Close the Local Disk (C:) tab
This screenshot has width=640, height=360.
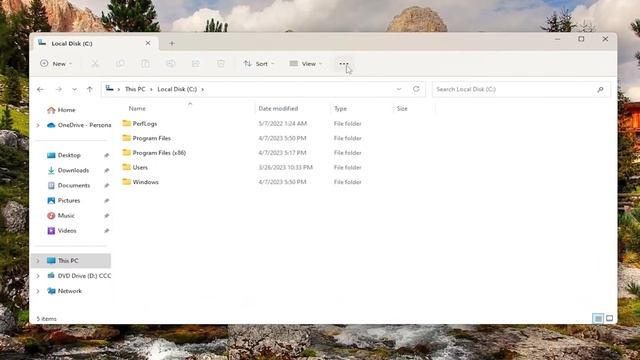click(x=148, y=43)
